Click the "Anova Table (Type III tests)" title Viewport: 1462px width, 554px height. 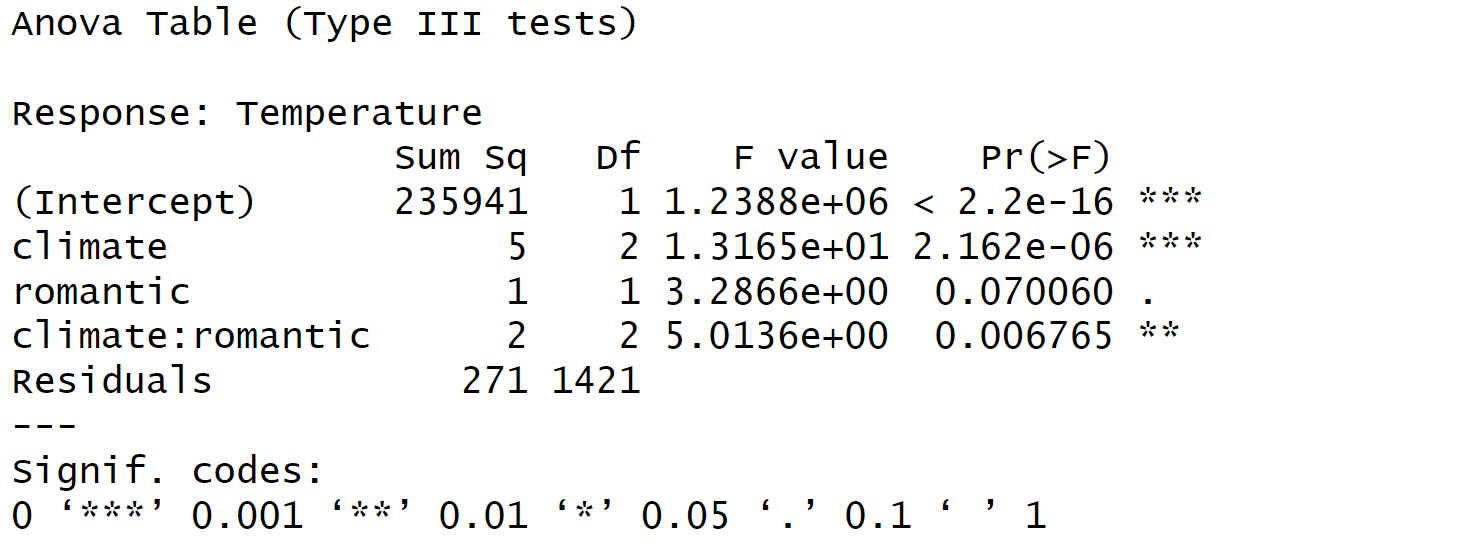click(324, 23)
